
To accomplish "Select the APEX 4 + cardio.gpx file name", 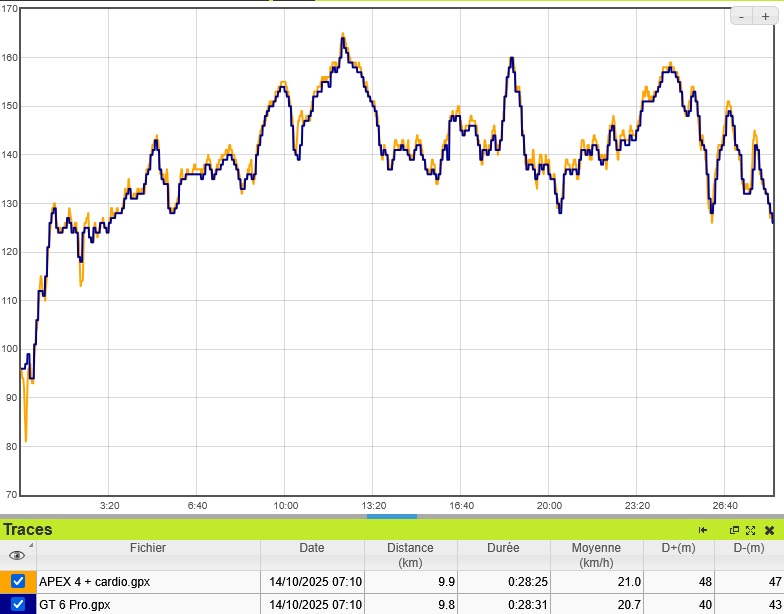I will pos(94,581).
